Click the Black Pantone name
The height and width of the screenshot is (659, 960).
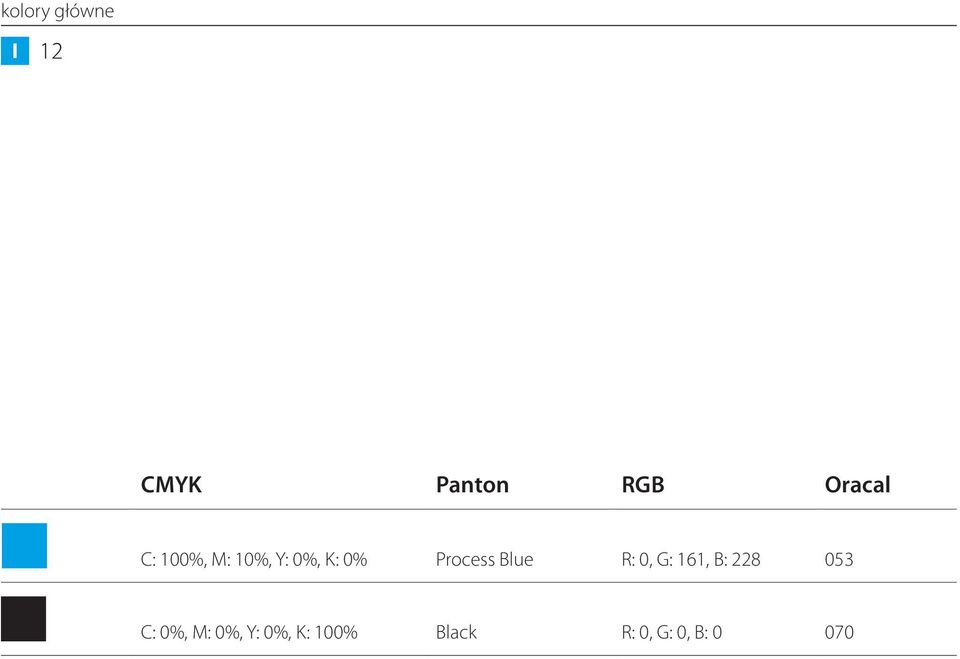456,632
